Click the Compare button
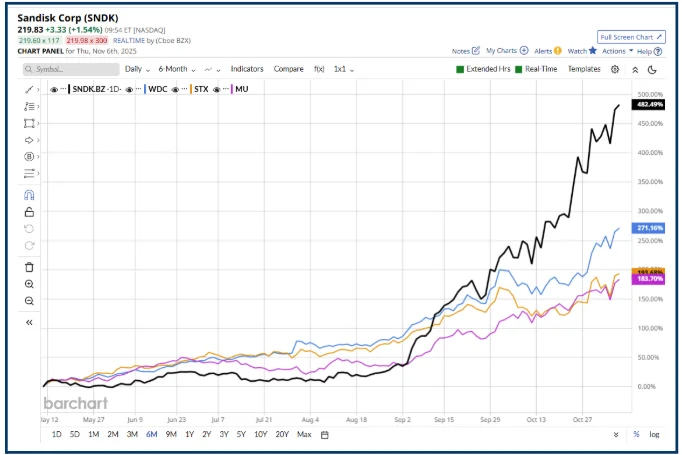This screenshot has height=455, width=682. [288, 69]
